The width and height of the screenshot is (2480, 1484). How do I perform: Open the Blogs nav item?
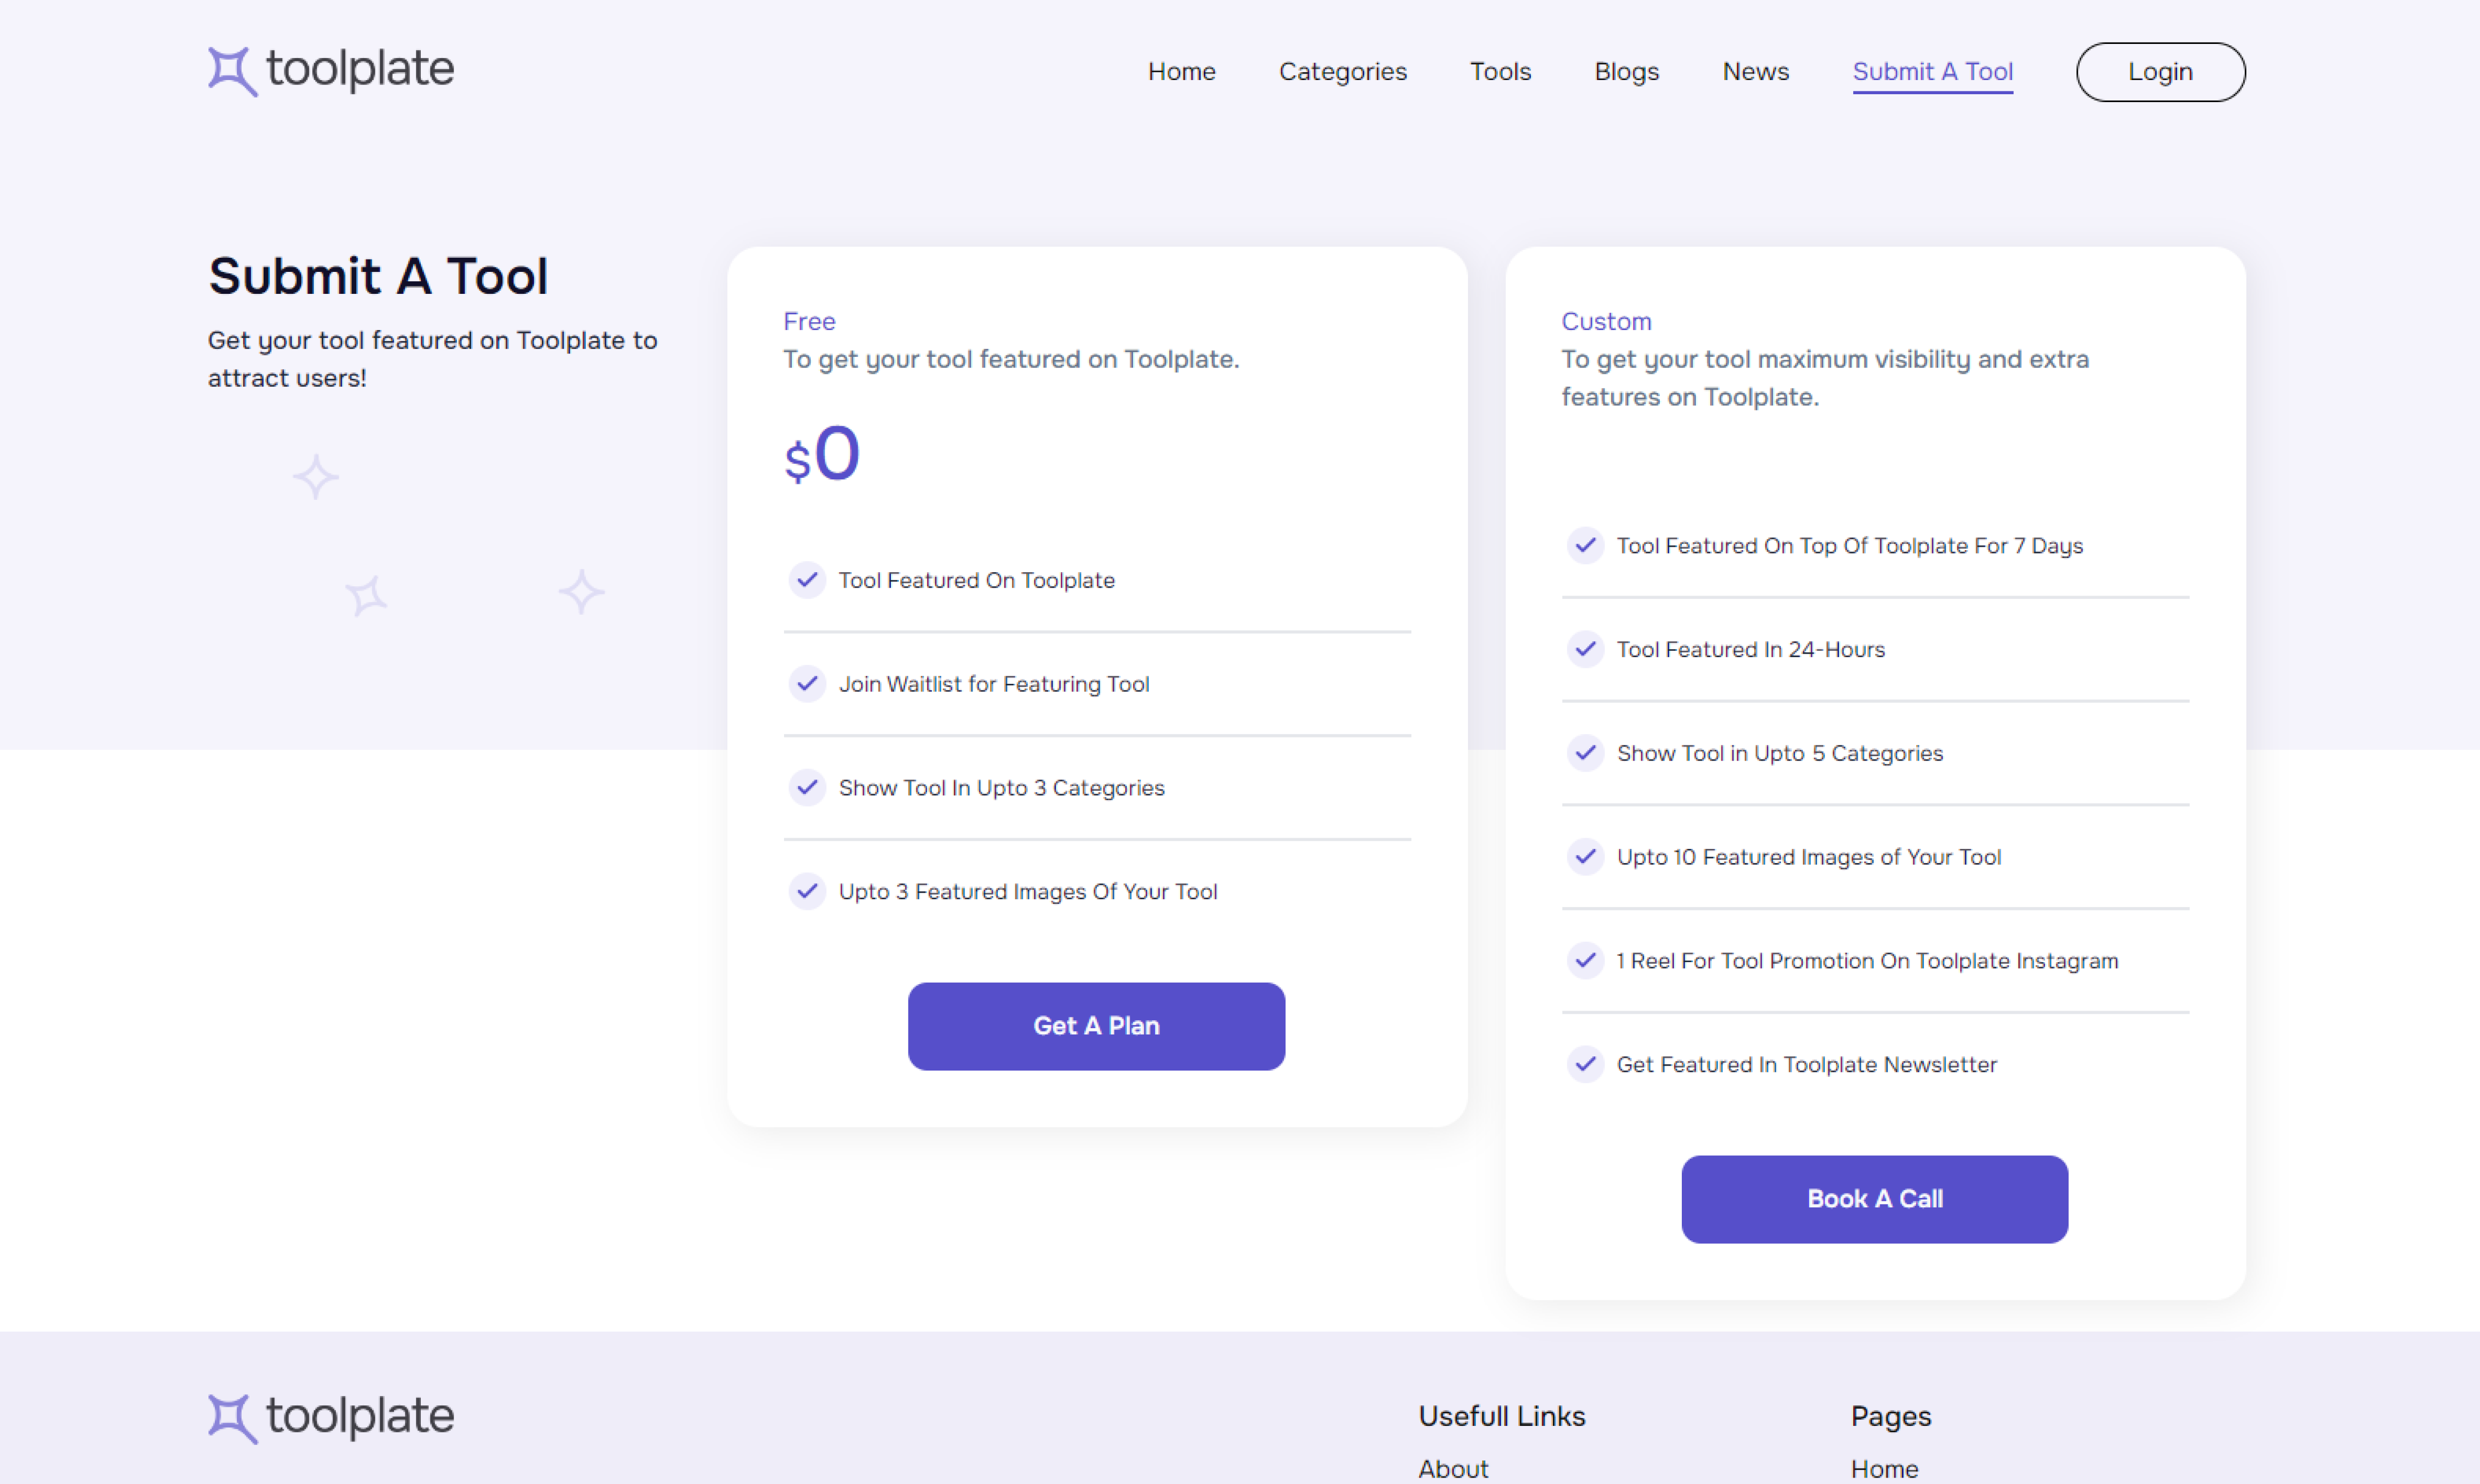[1626, 72]
